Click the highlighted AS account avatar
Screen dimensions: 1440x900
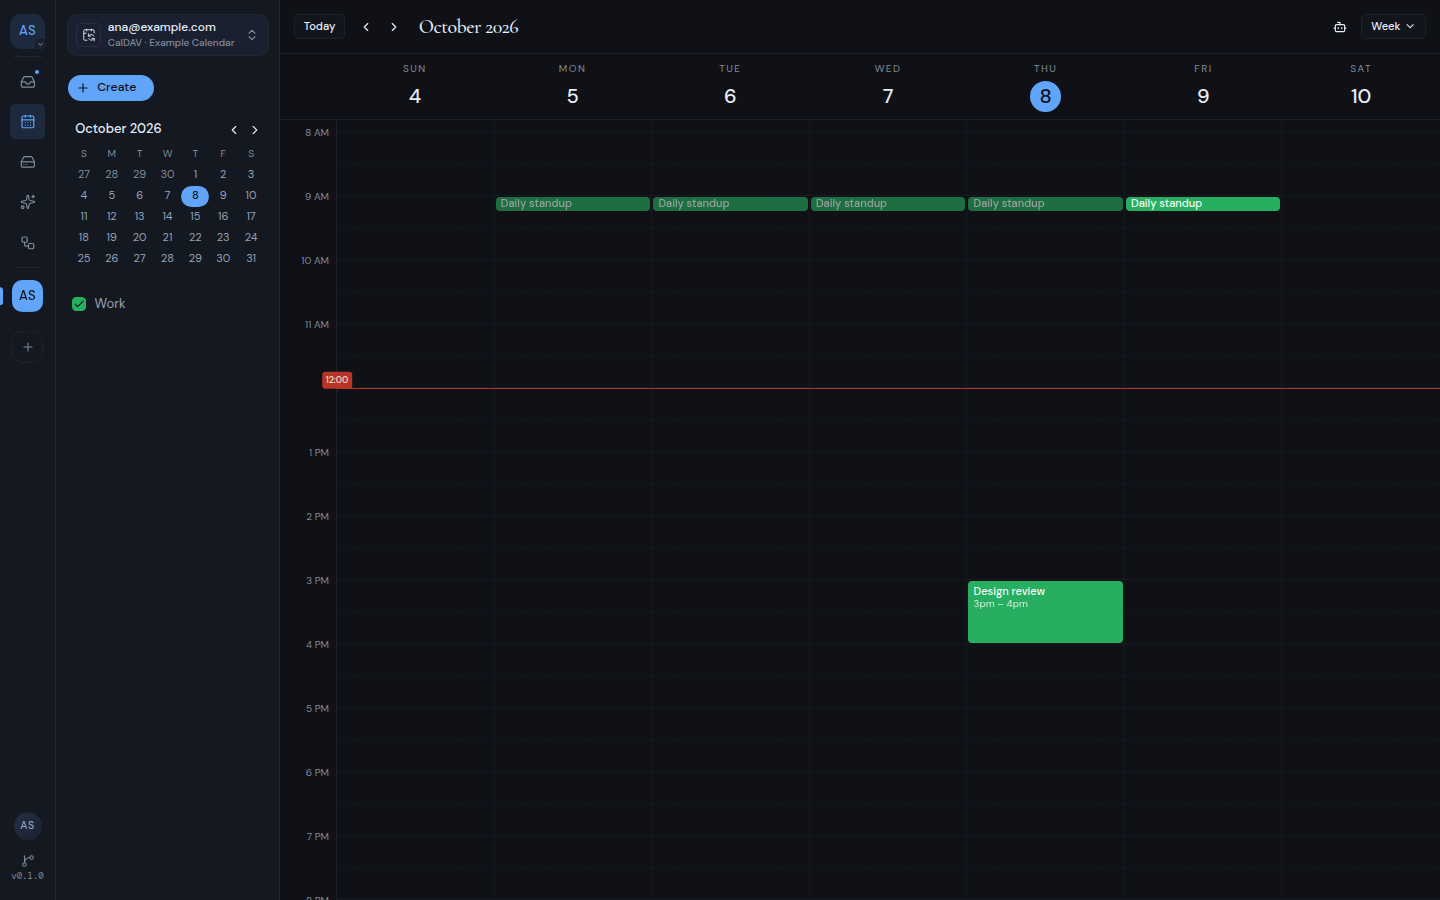click(x=28, y=295)
